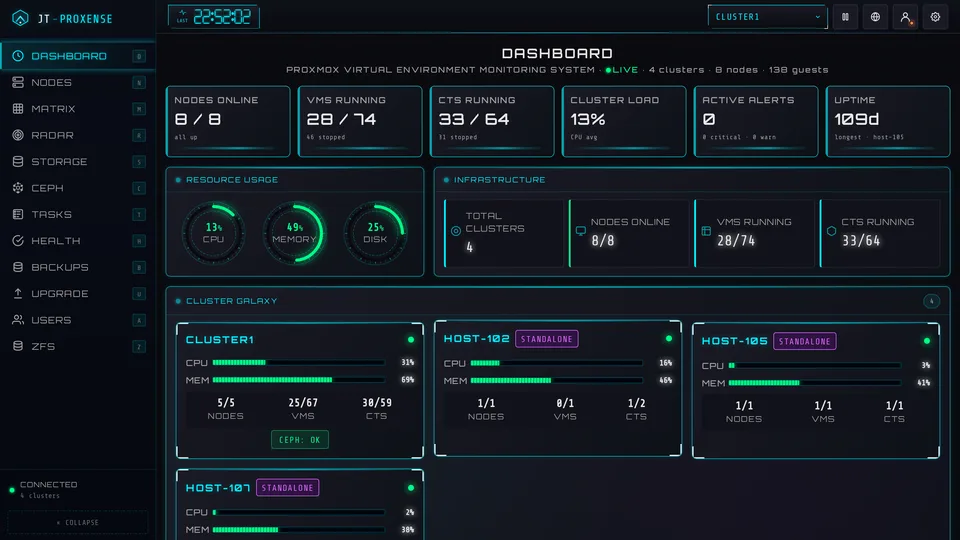Open the CLUSTER1 card title
Screen dimensions: 960x540
(220, 339)
